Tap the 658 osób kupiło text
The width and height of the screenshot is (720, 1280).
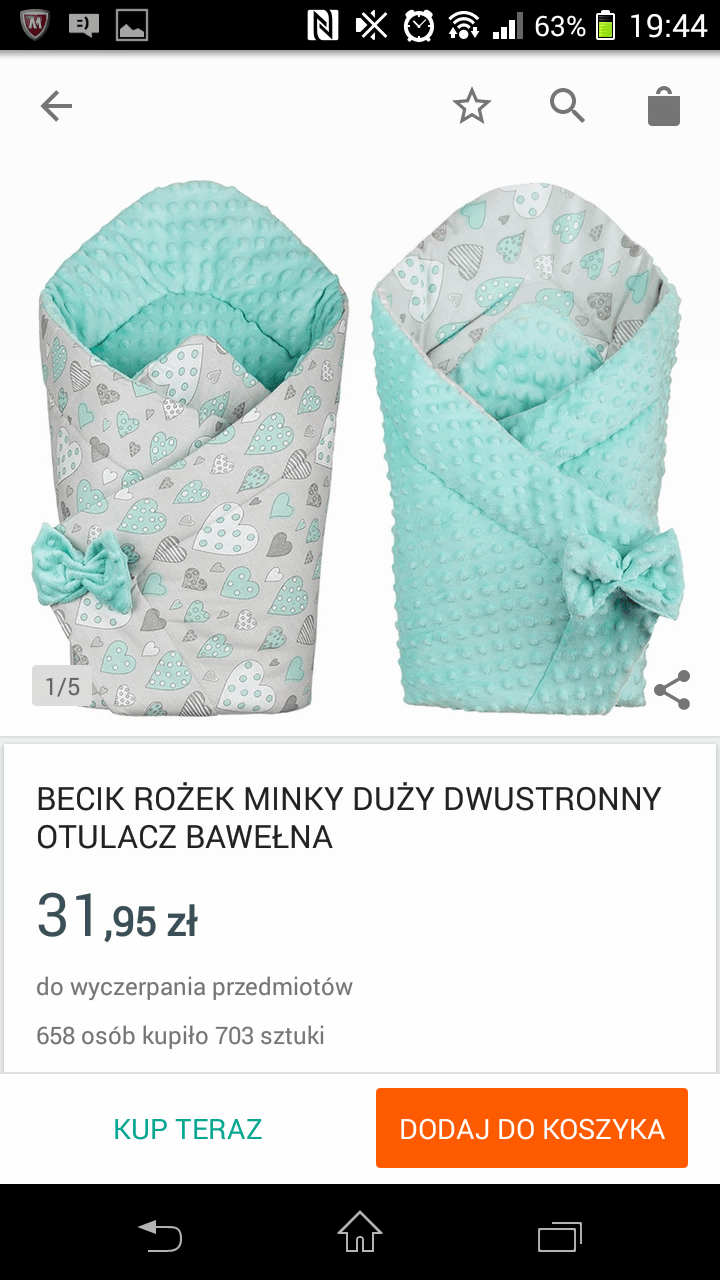(x=180, y=1035)
